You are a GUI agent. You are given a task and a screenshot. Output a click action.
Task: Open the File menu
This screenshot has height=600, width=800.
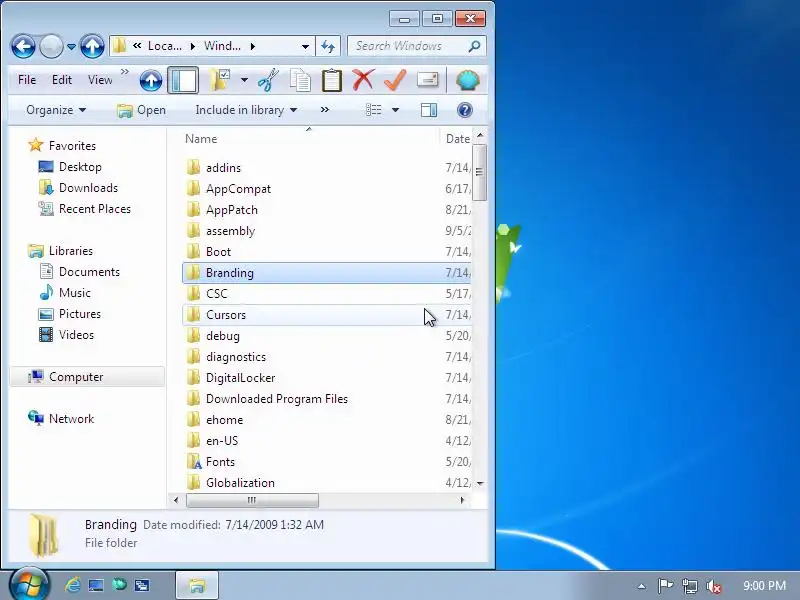27,80
